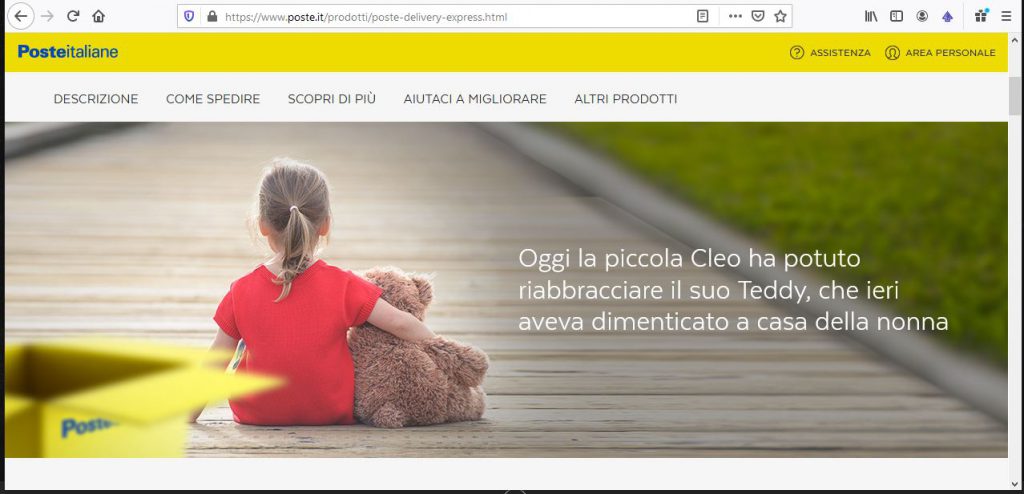
Task: Go back with the browser back arrow
Action: tap(21, 16)
